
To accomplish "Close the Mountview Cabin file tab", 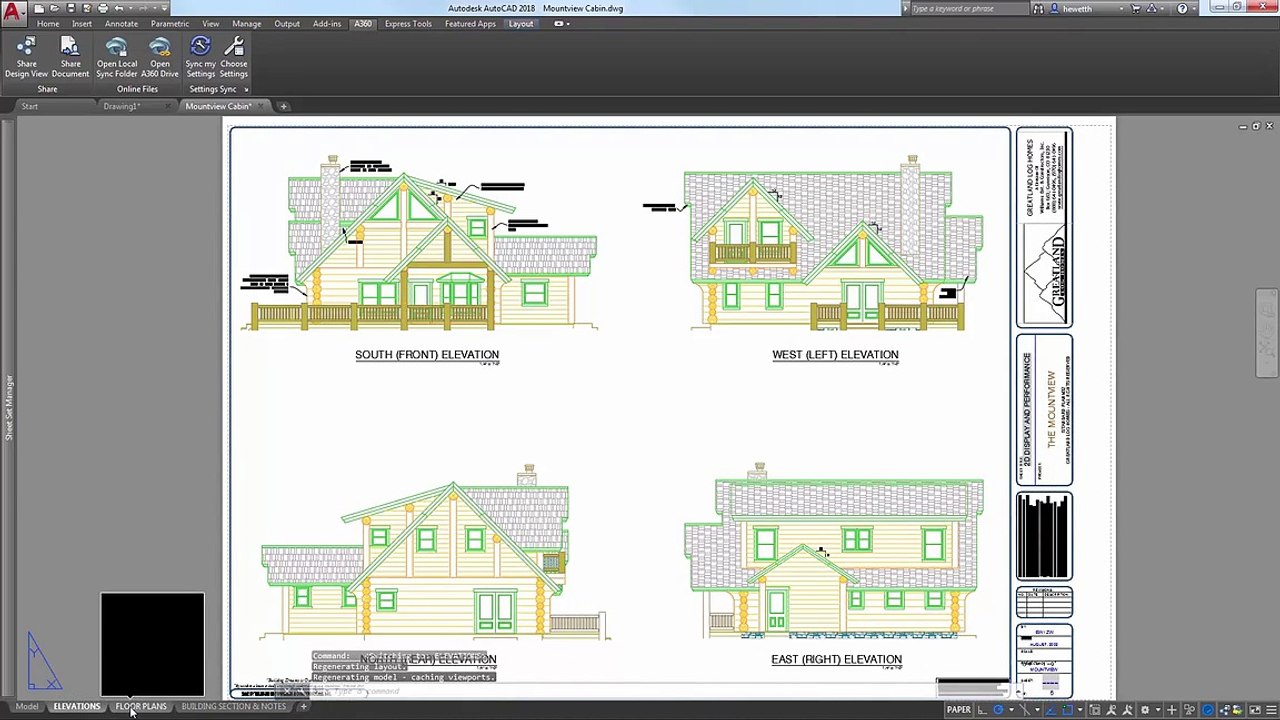I will [261, 106].
